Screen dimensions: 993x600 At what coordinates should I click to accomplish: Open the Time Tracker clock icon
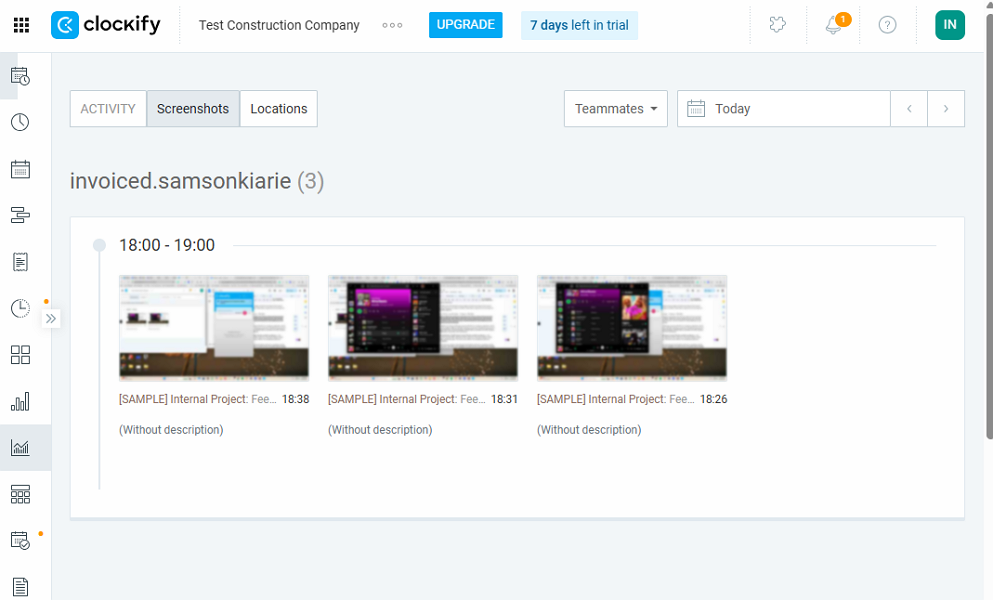tap(19, 122)
